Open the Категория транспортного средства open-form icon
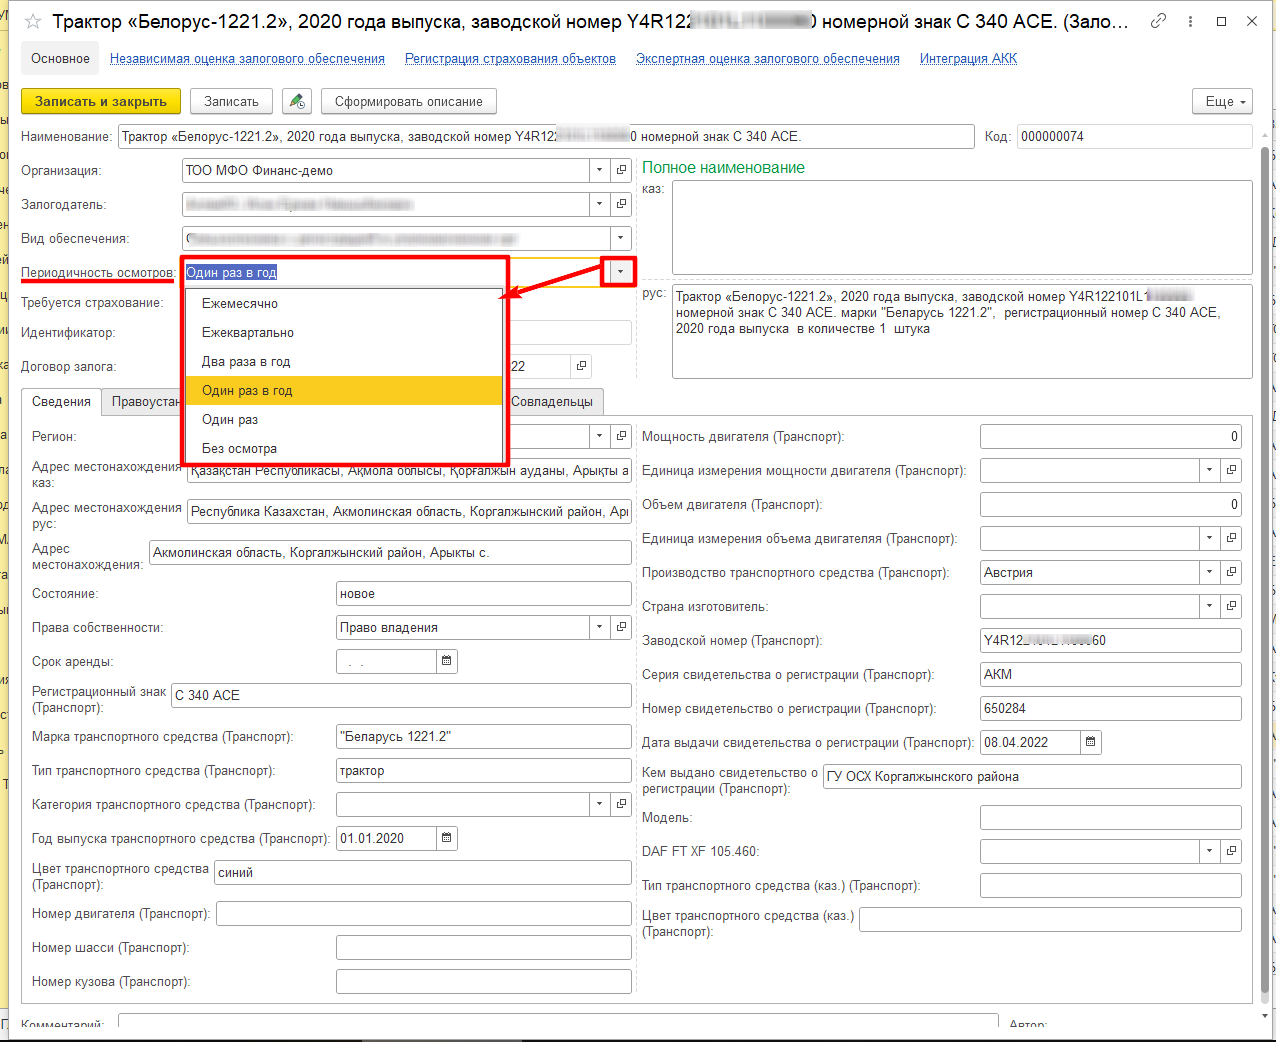This screenshot has width=1276, height=1042. pyautogui.click(x=621, y=804)
